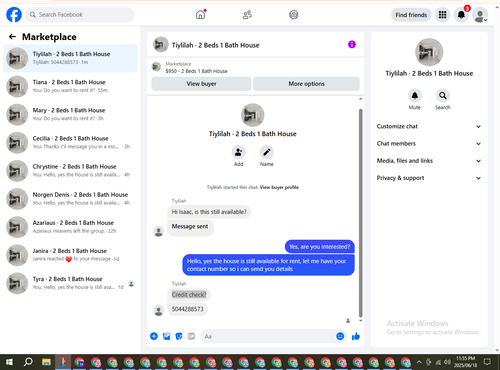This screenshot has height=370, width=500.
Task: Open the Windows Start button
Action: tap(9, 362)
